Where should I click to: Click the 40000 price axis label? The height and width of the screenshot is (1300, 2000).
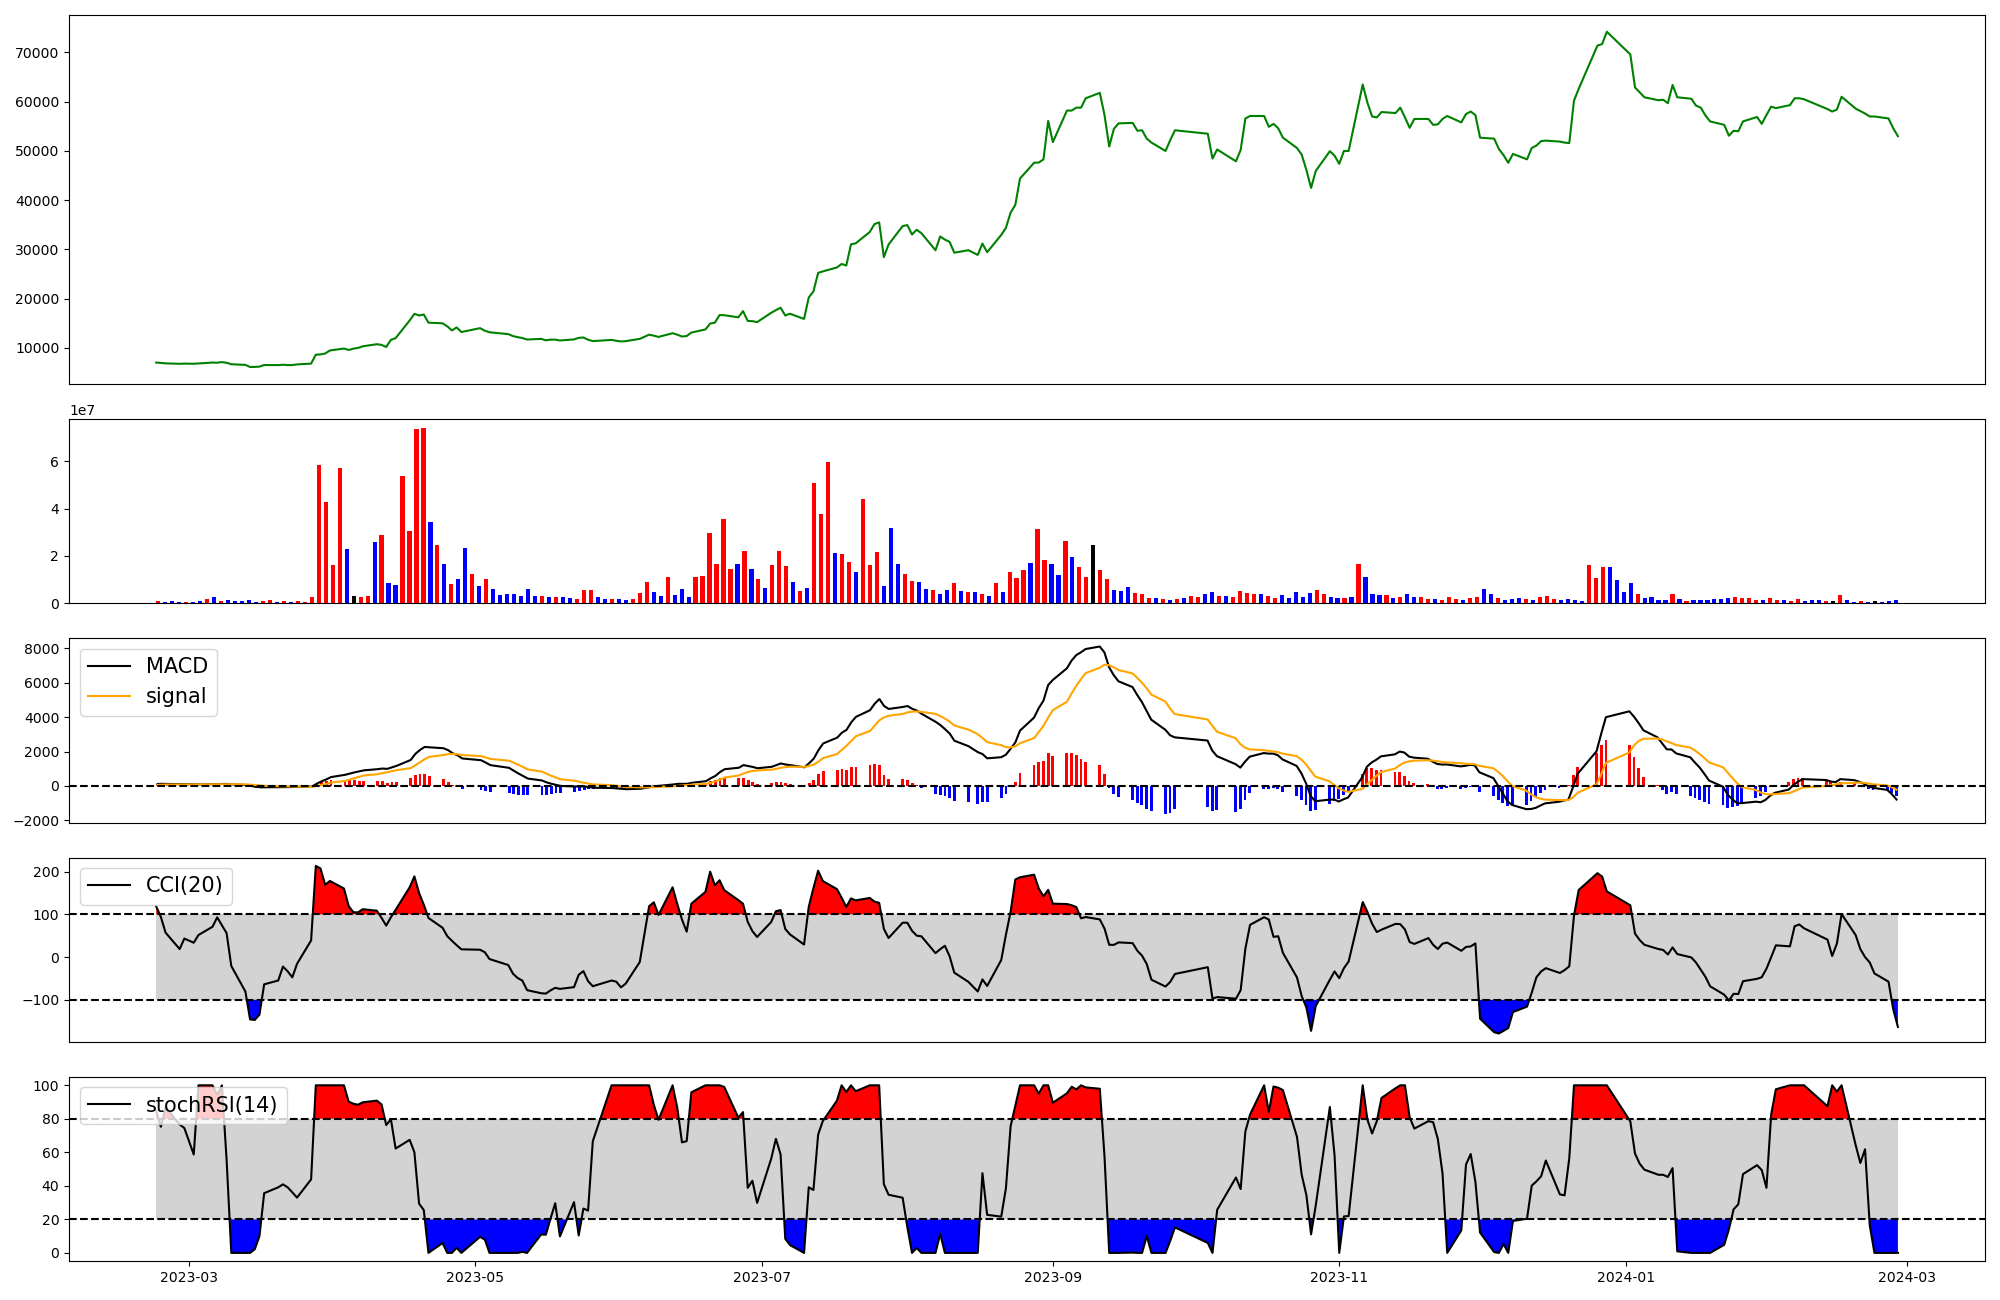click(x=38, y=201)
